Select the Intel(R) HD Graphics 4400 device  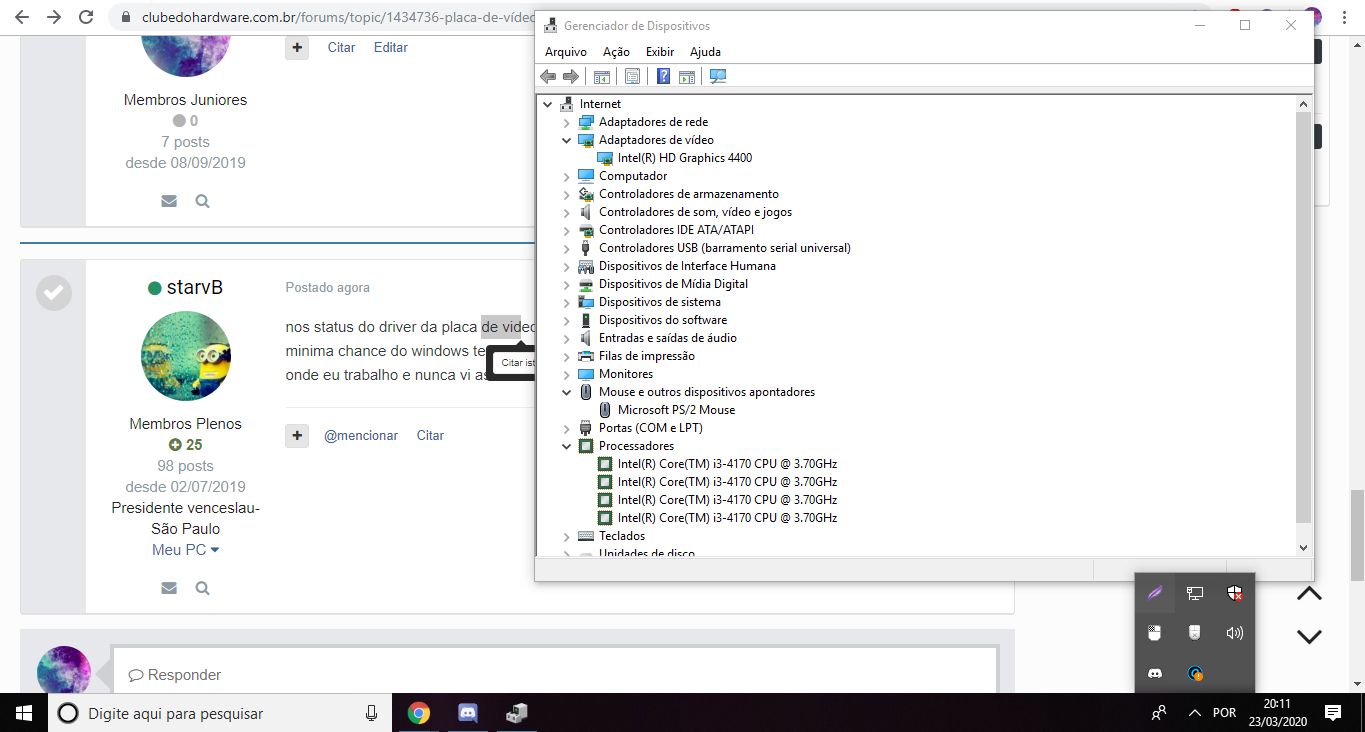685,158
